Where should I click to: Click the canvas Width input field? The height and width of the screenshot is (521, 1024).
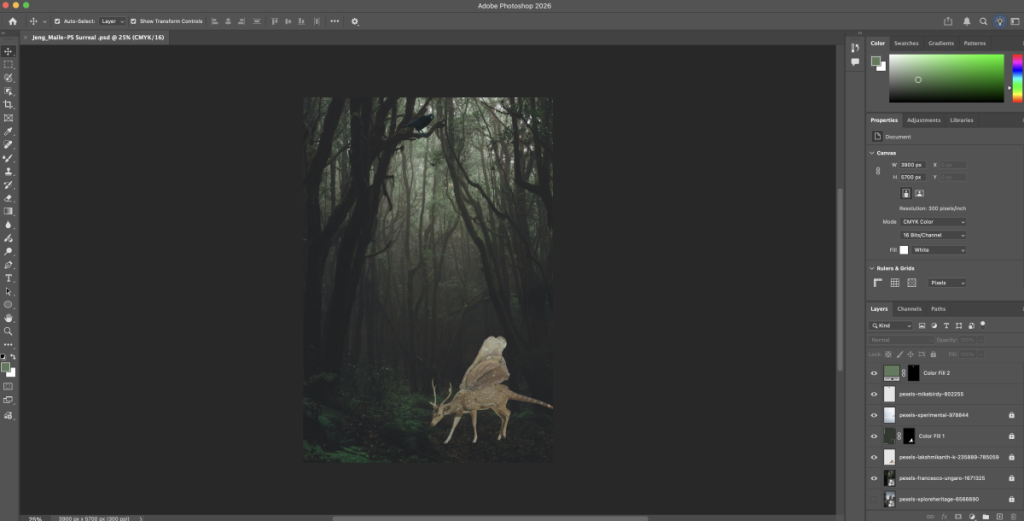tap(913, 164)
